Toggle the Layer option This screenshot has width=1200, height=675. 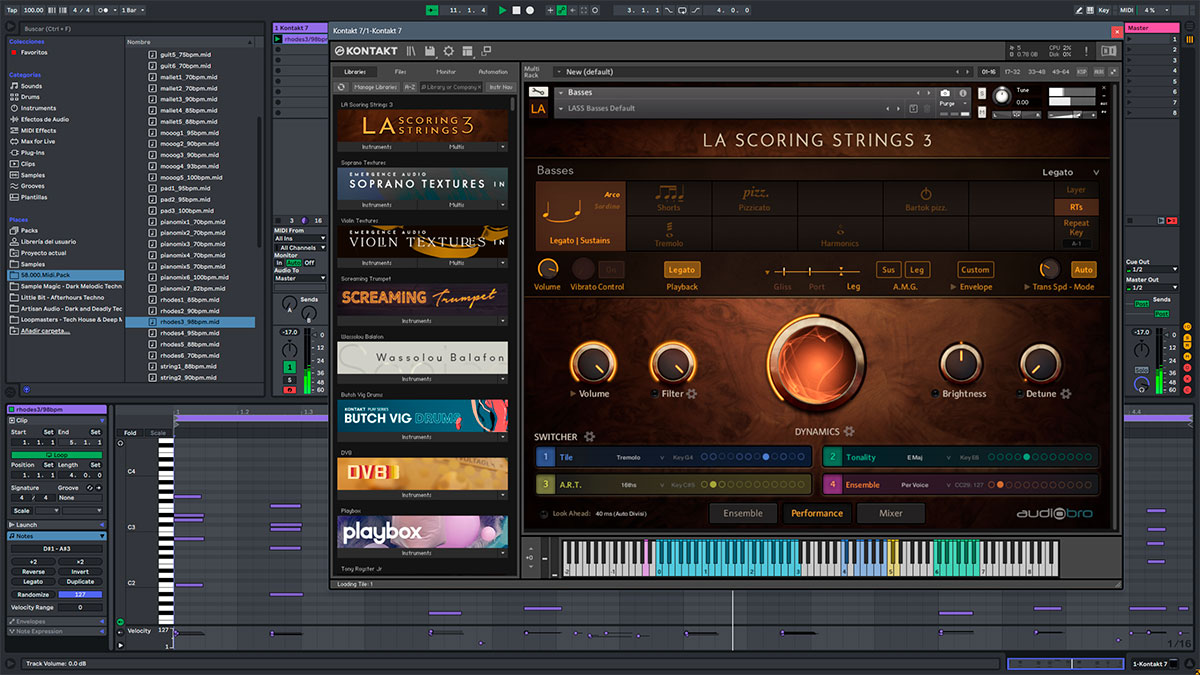[x=1076, y=190]
